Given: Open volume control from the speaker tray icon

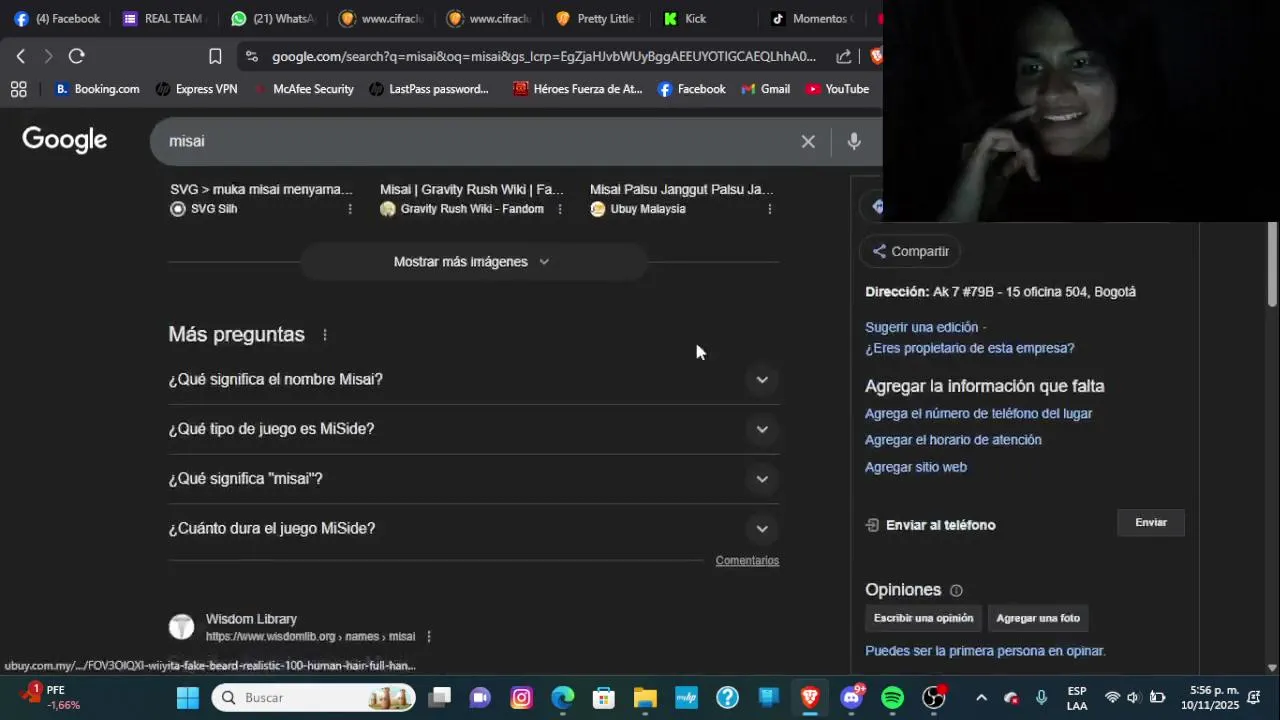Looking at the screenshot, I should point(1134,697).
